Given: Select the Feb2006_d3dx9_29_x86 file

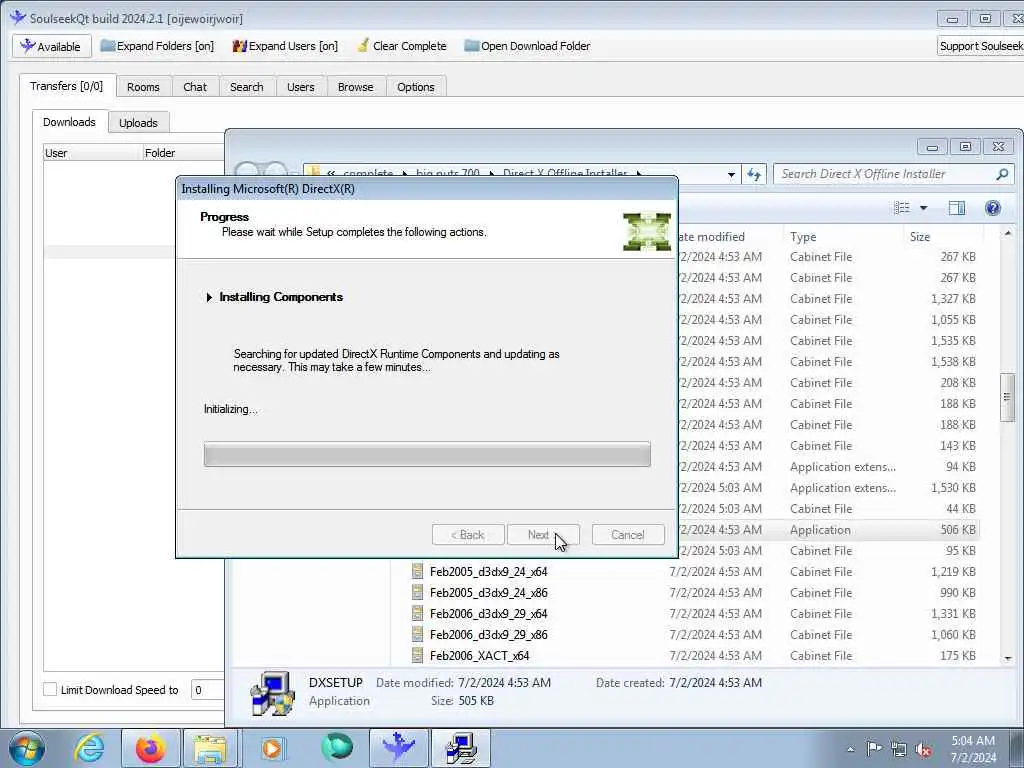Looking at the screenshot, I should coord(488,634).
